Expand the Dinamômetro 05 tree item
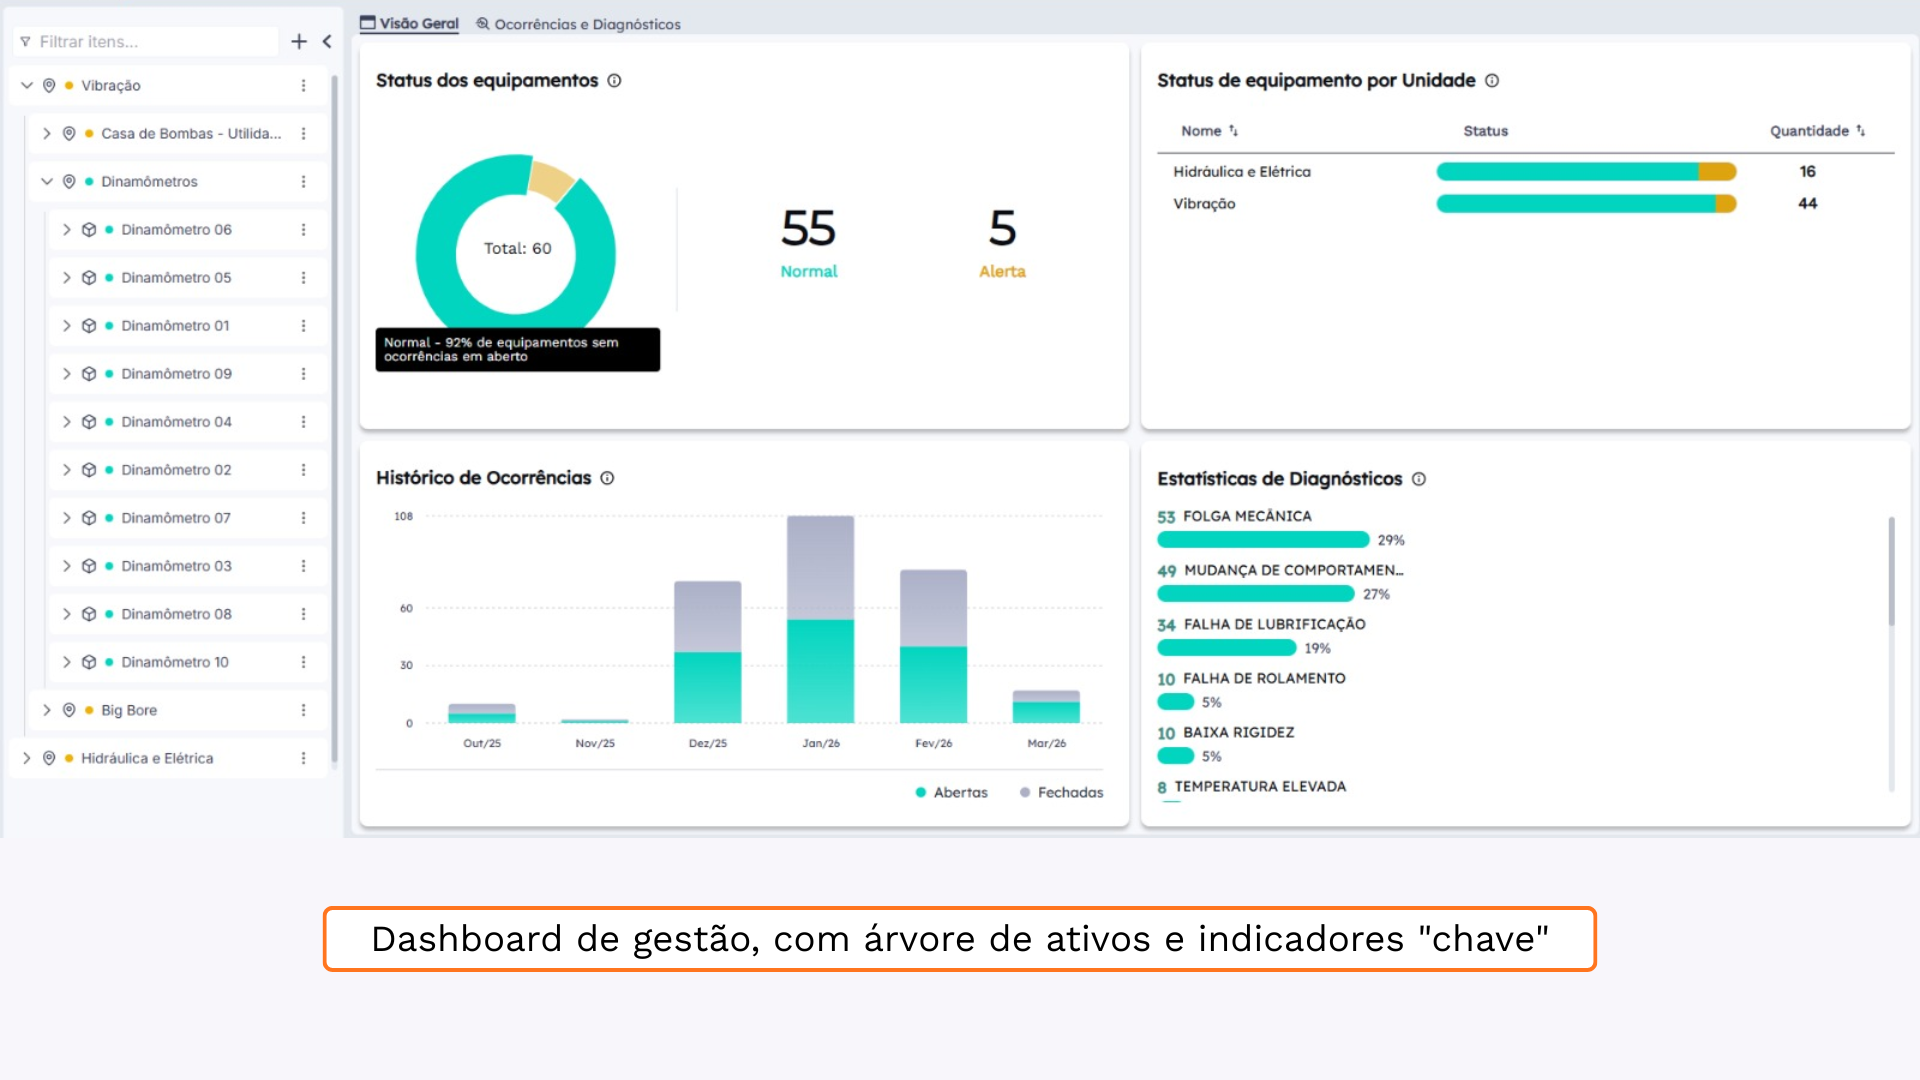 67,278
